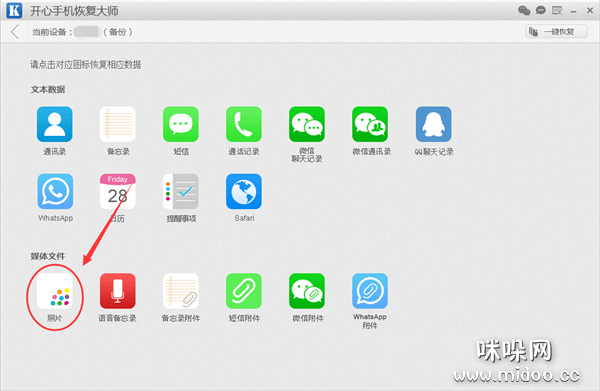Viewport: 600px width, 391px height.
Task: Select the 提醒事项 reminders icon
Action: [181, 191]
